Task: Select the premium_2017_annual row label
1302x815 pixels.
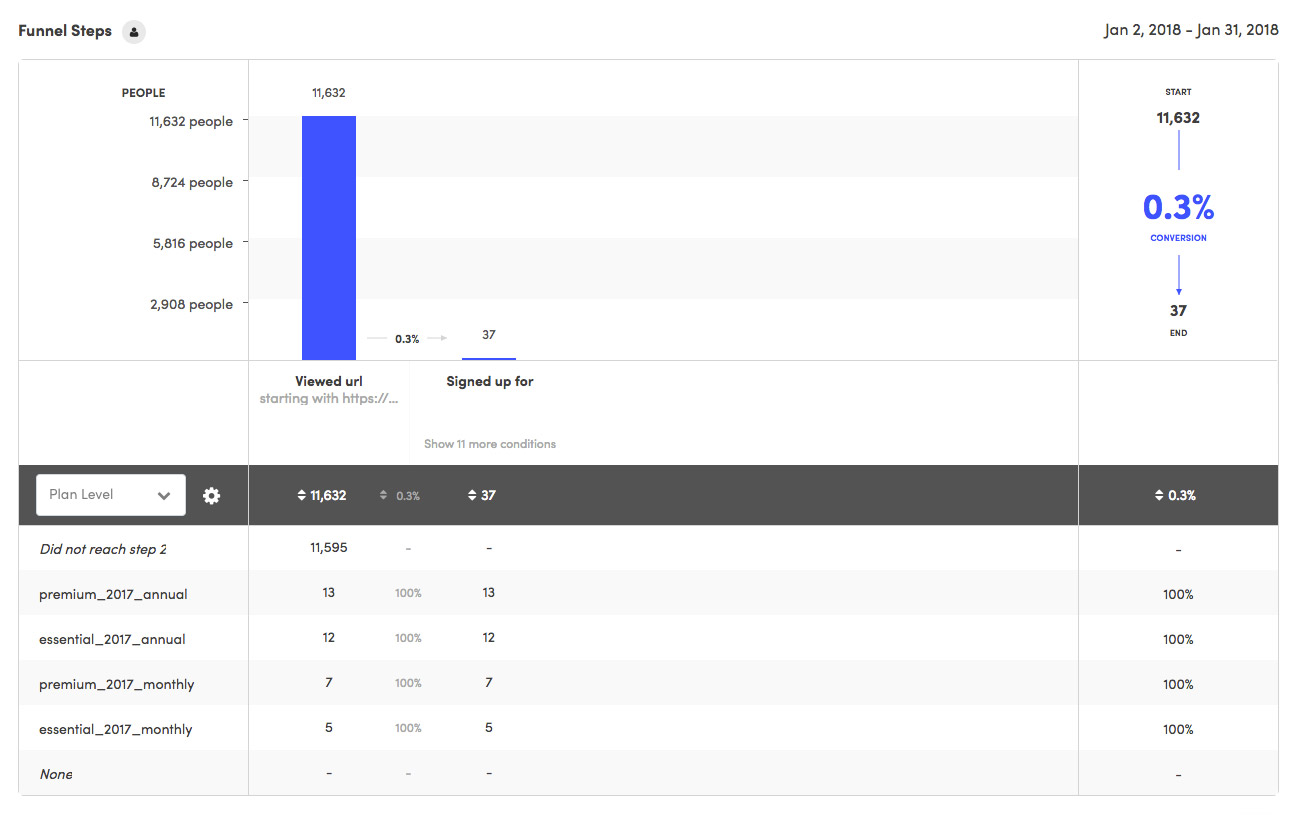Action: click(x=113, y=594)
